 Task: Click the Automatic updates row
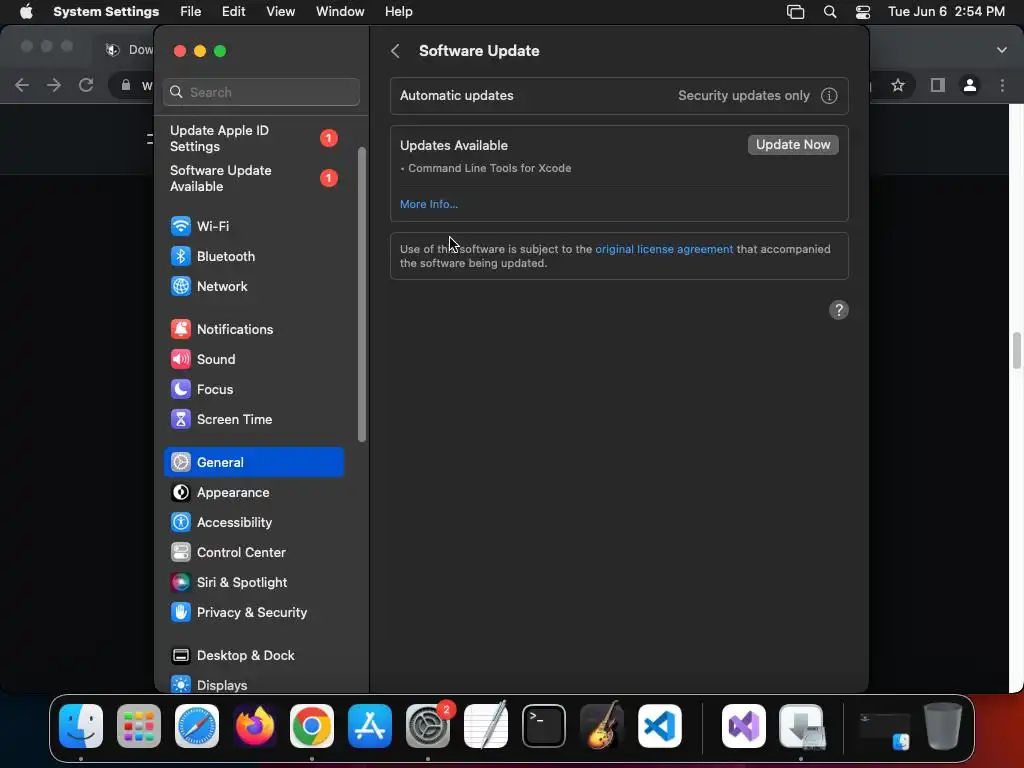coord(619,96)
